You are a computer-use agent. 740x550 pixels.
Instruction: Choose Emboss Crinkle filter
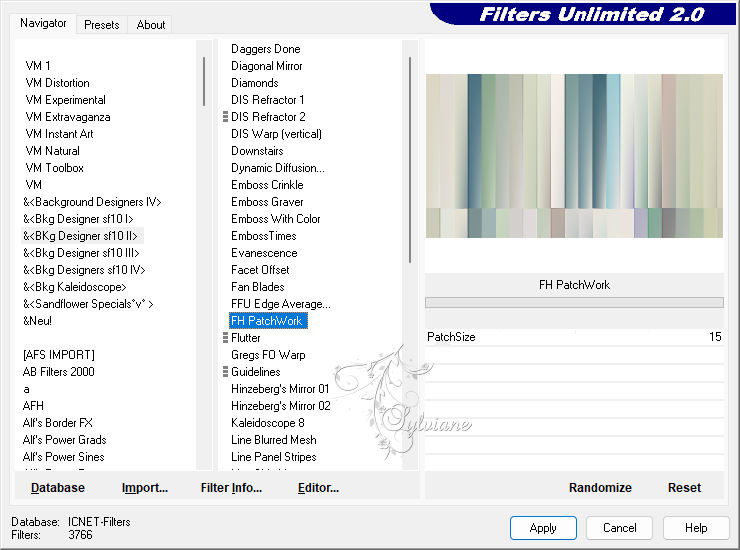pyautogui.click(x=267, y=185)
